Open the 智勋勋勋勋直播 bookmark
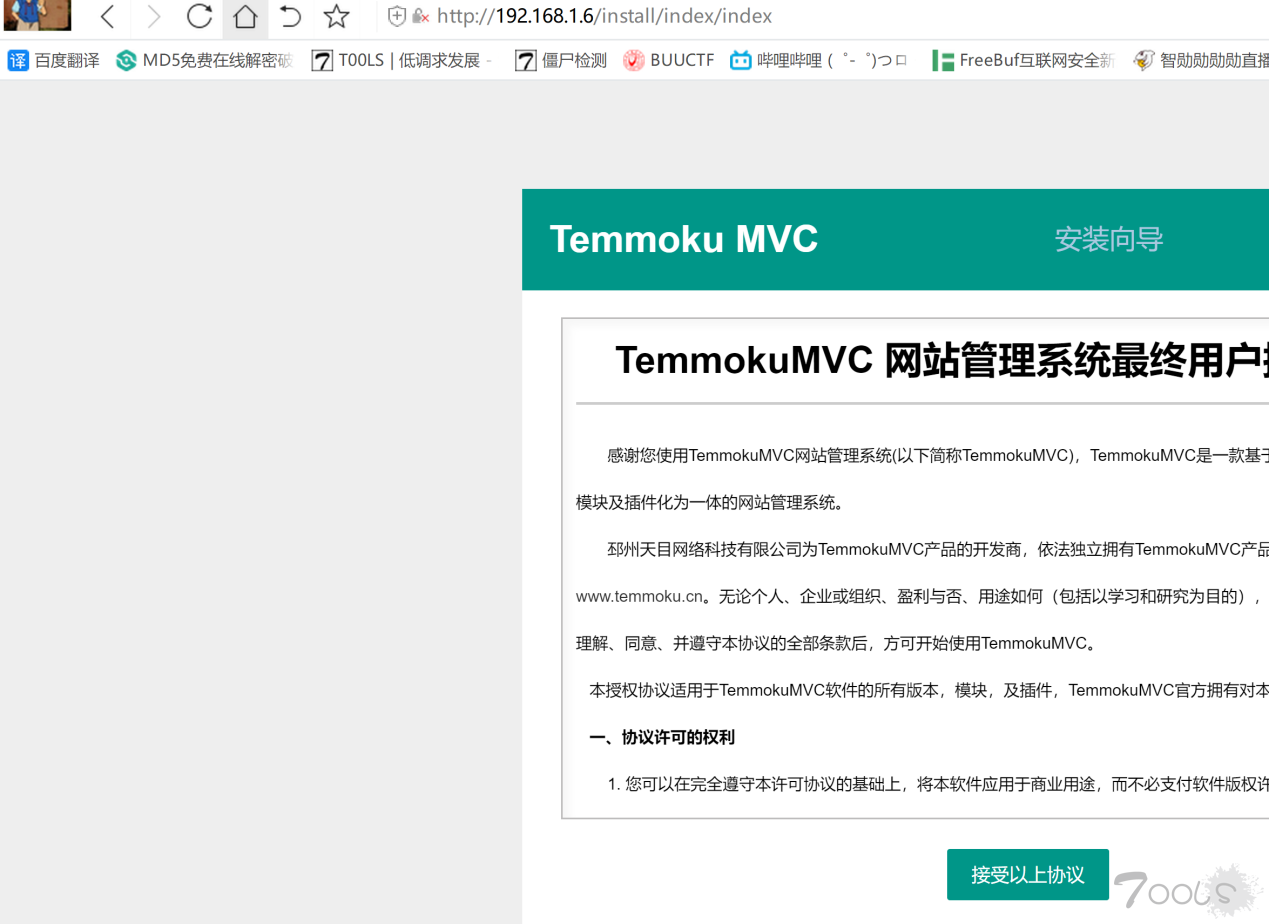The image size is (1269, 924). (1200, 60)
